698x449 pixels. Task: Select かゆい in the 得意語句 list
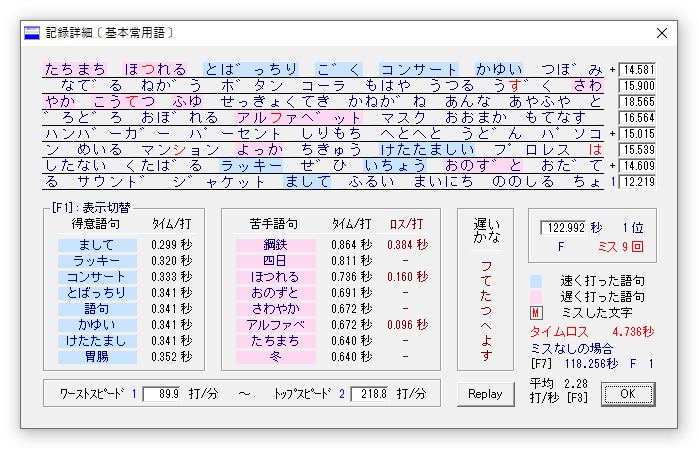click(97, 325)
